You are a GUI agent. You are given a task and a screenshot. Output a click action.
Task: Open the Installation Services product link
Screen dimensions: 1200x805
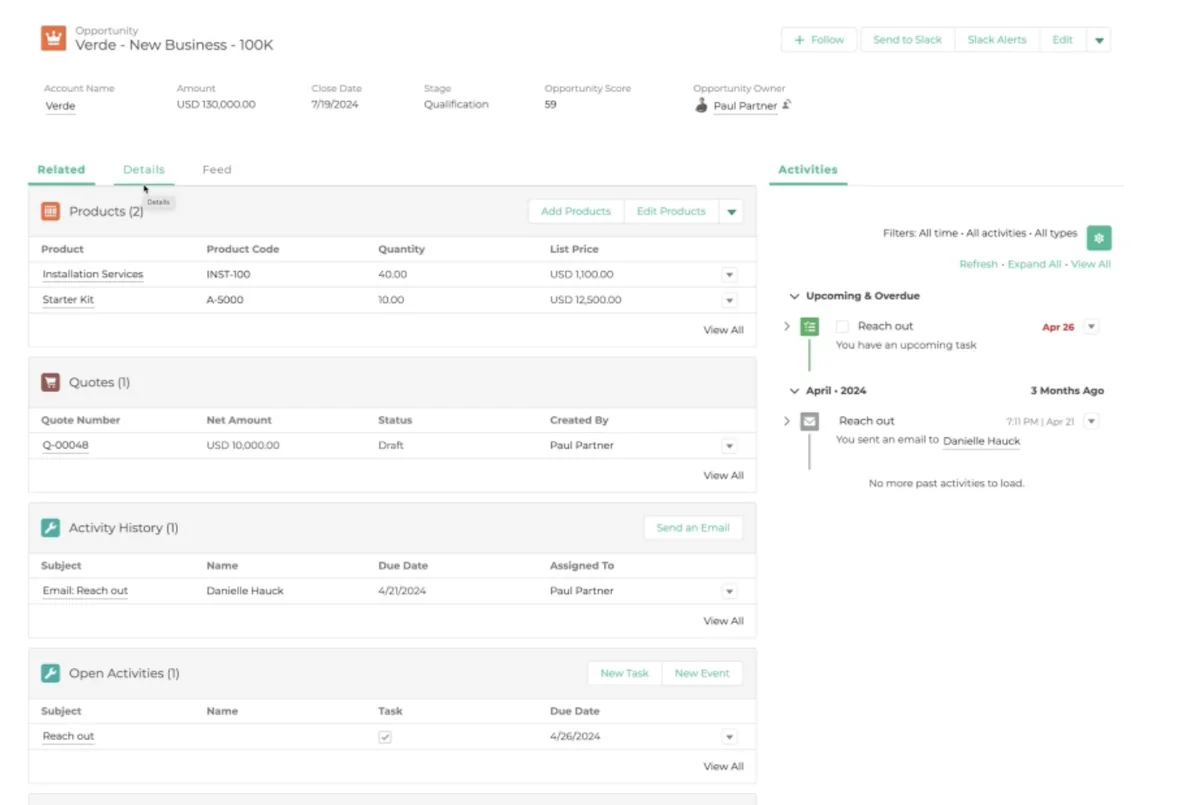(x=93, y=274)
